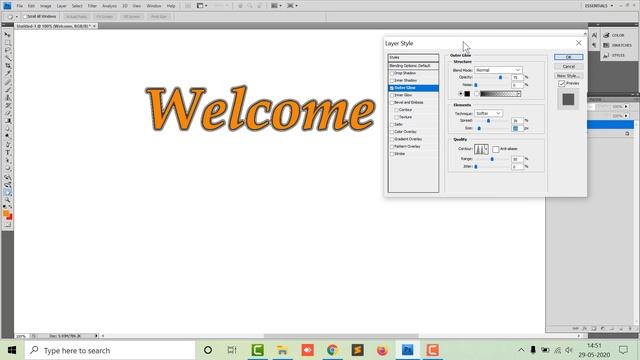Click the Opacity slider handle
Screen dimensions: 640x360
coord(500,77)
